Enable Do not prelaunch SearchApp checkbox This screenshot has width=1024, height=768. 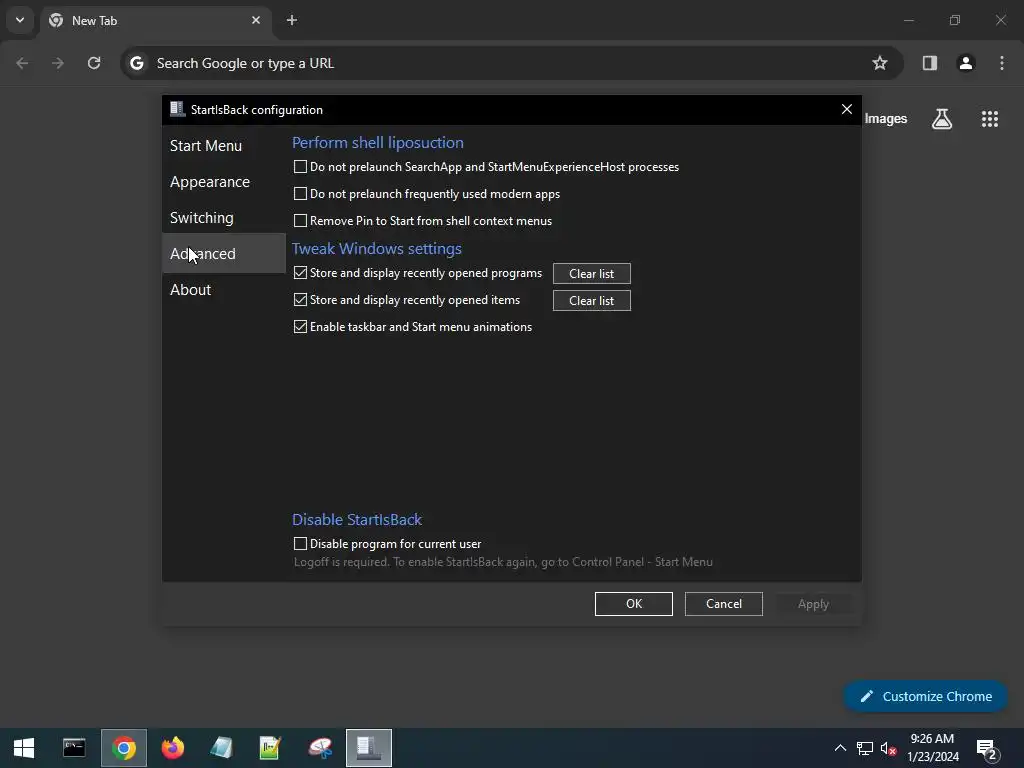pos(300,167)
